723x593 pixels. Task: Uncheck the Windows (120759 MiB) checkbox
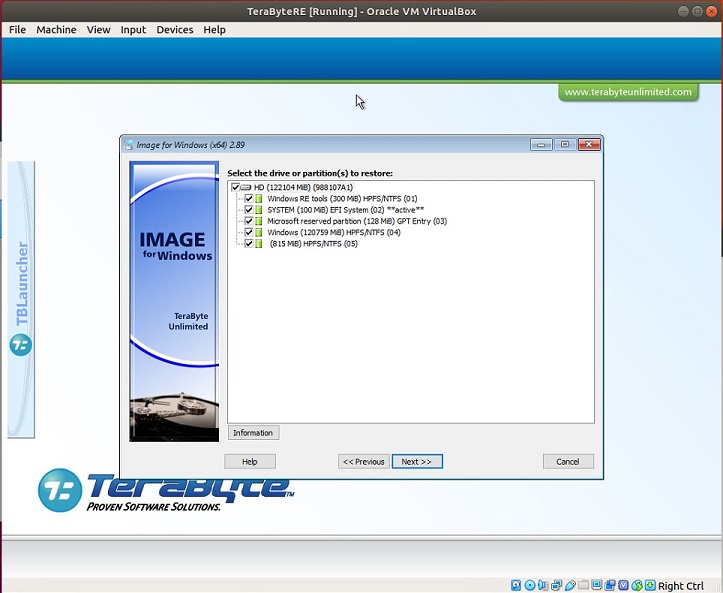(x=249, y=232)
